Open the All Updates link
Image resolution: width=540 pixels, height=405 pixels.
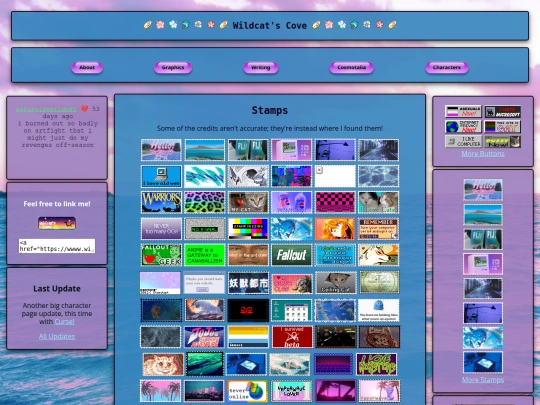point(57,336)
